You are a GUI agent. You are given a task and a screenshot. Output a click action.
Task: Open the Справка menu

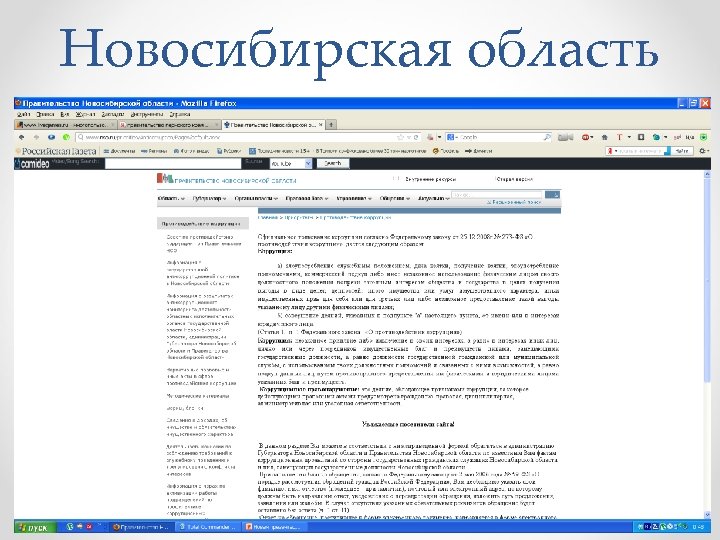(180, 114)
